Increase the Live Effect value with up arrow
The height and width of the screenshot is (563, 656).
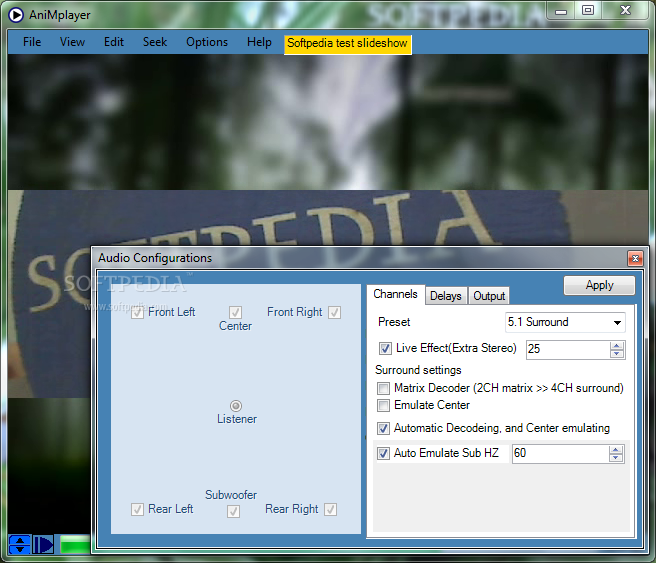617,345
